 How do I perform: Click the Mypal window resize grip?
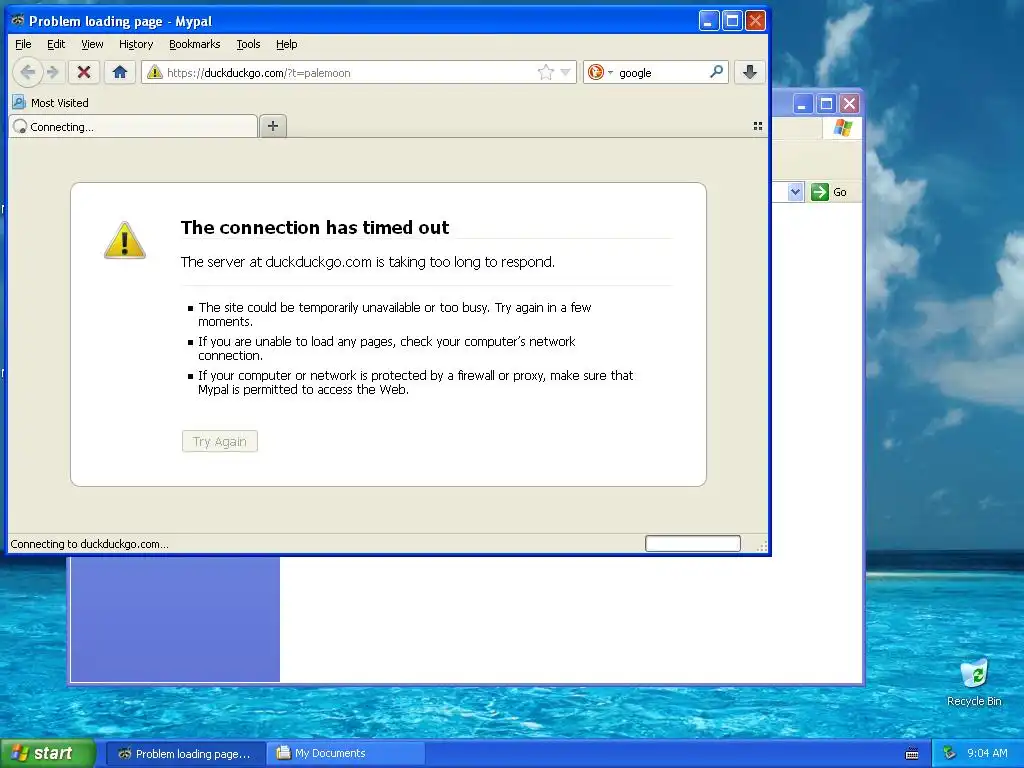[x=761, y=547]
